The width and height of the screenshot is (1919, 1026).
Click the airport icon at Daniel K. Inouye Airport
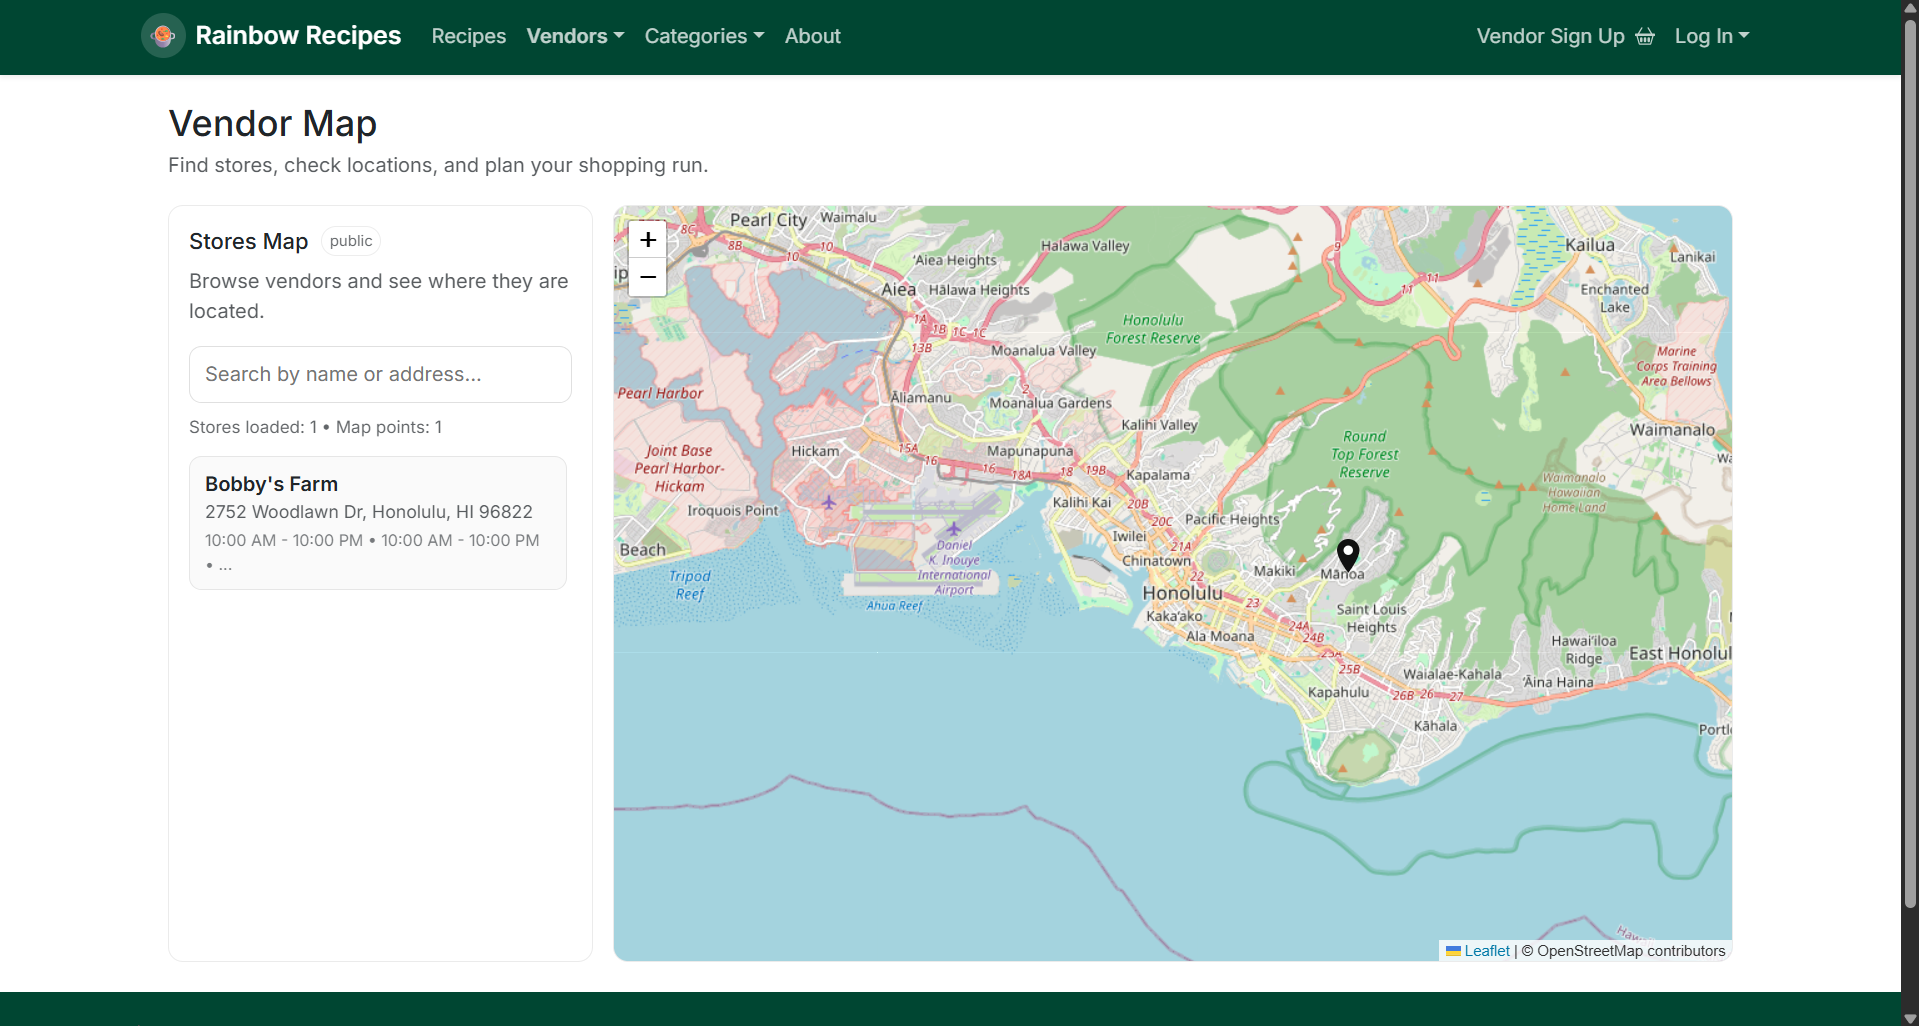pyautogui.click(x=954, y=528)
